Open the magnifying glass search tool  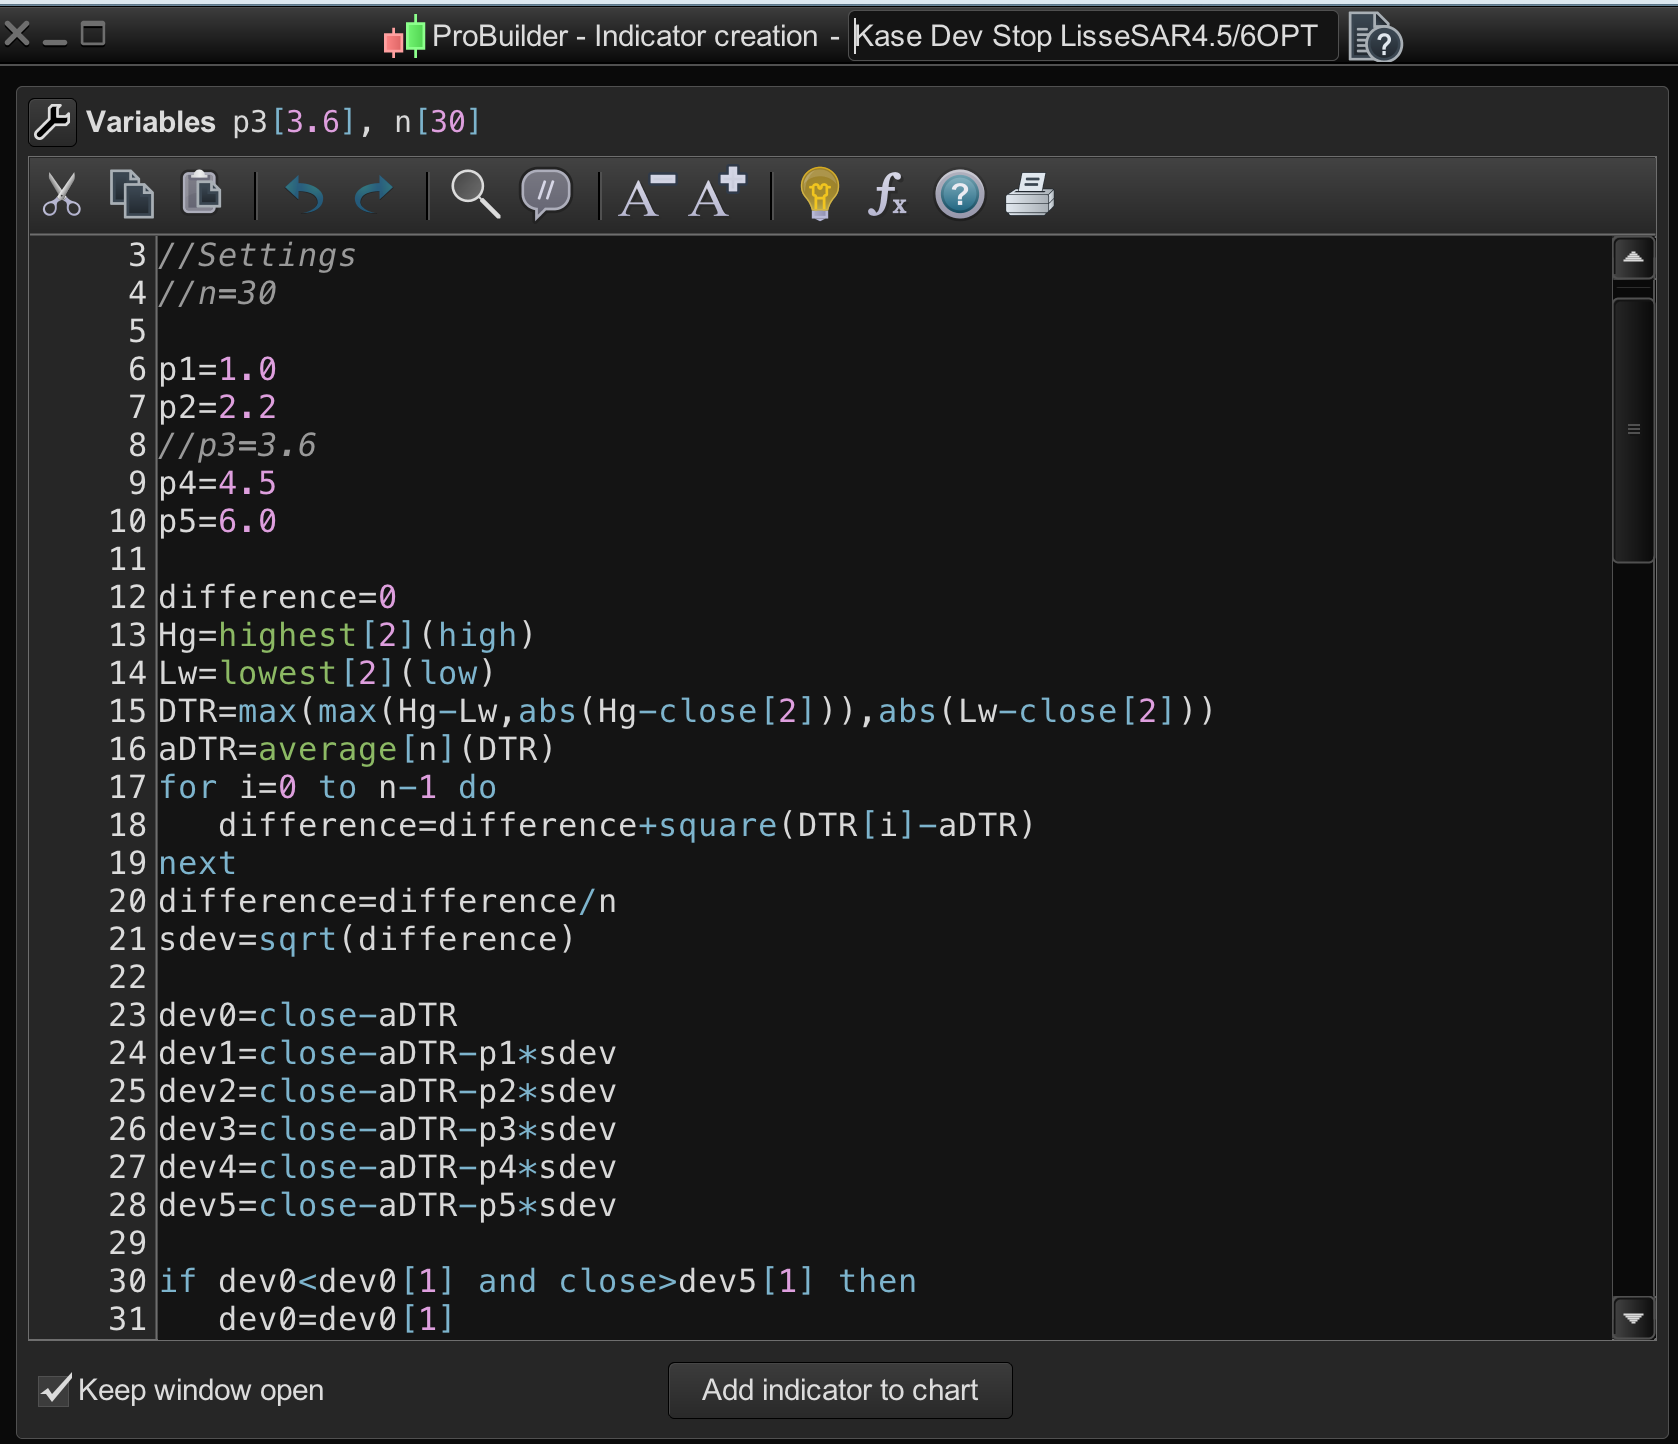coord(475,194)
